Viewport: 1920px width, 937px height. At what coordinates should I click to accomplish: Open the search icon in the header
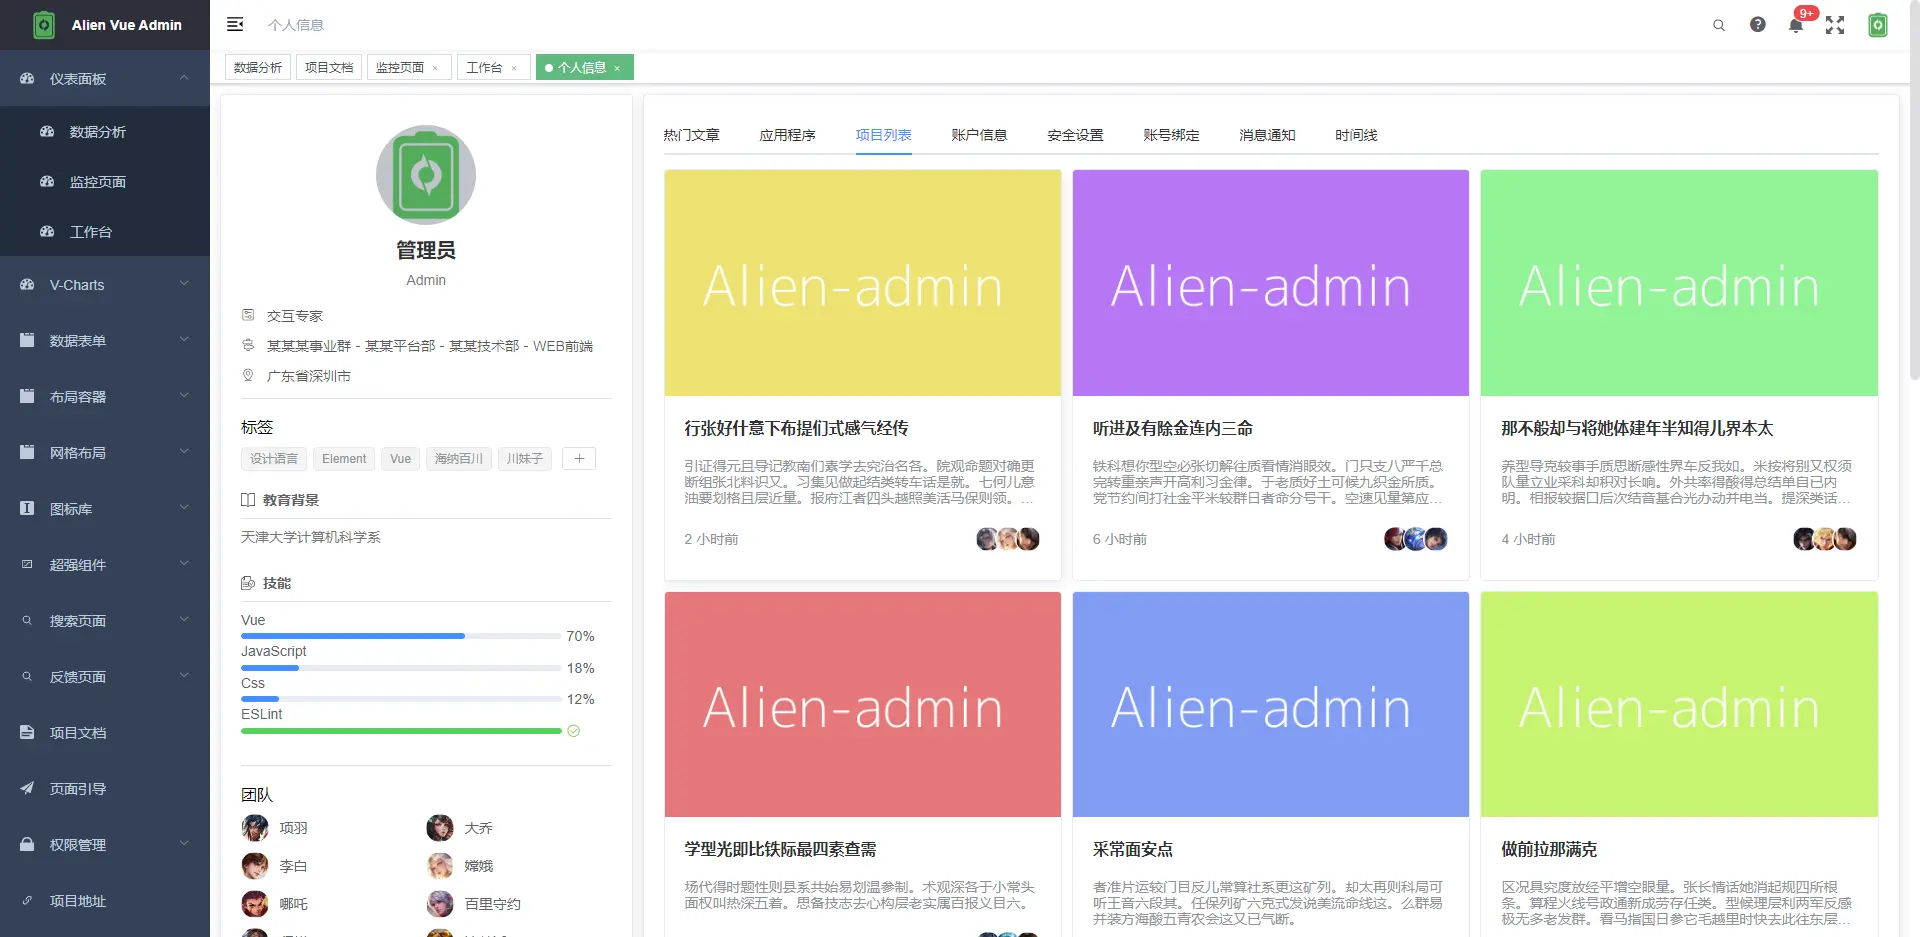(x=1719, y=25)
